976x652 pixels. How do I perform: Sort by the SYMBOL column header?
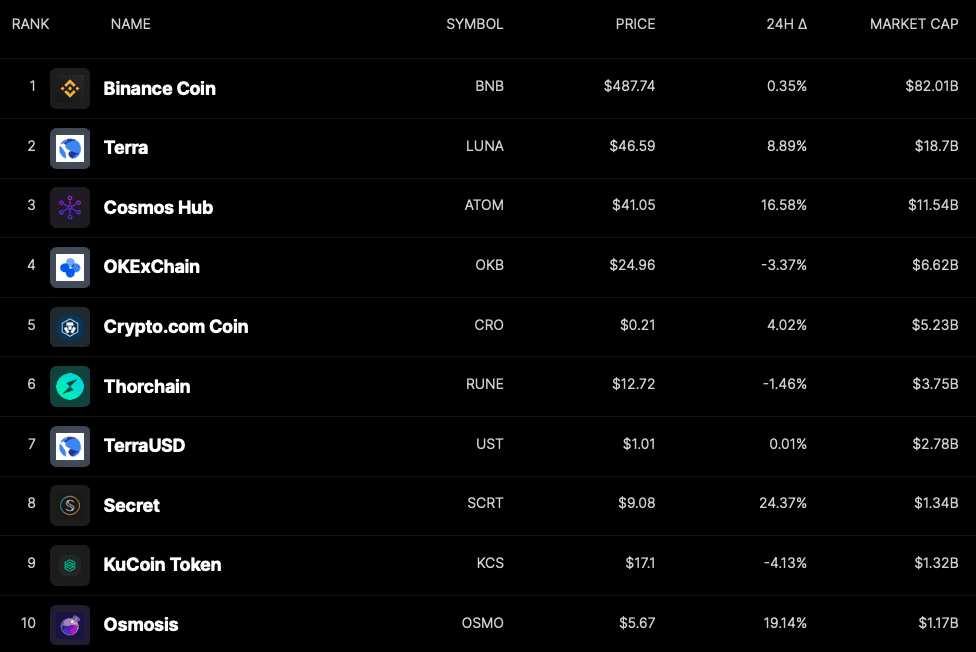pyautogui.click(x=475, y=24)
